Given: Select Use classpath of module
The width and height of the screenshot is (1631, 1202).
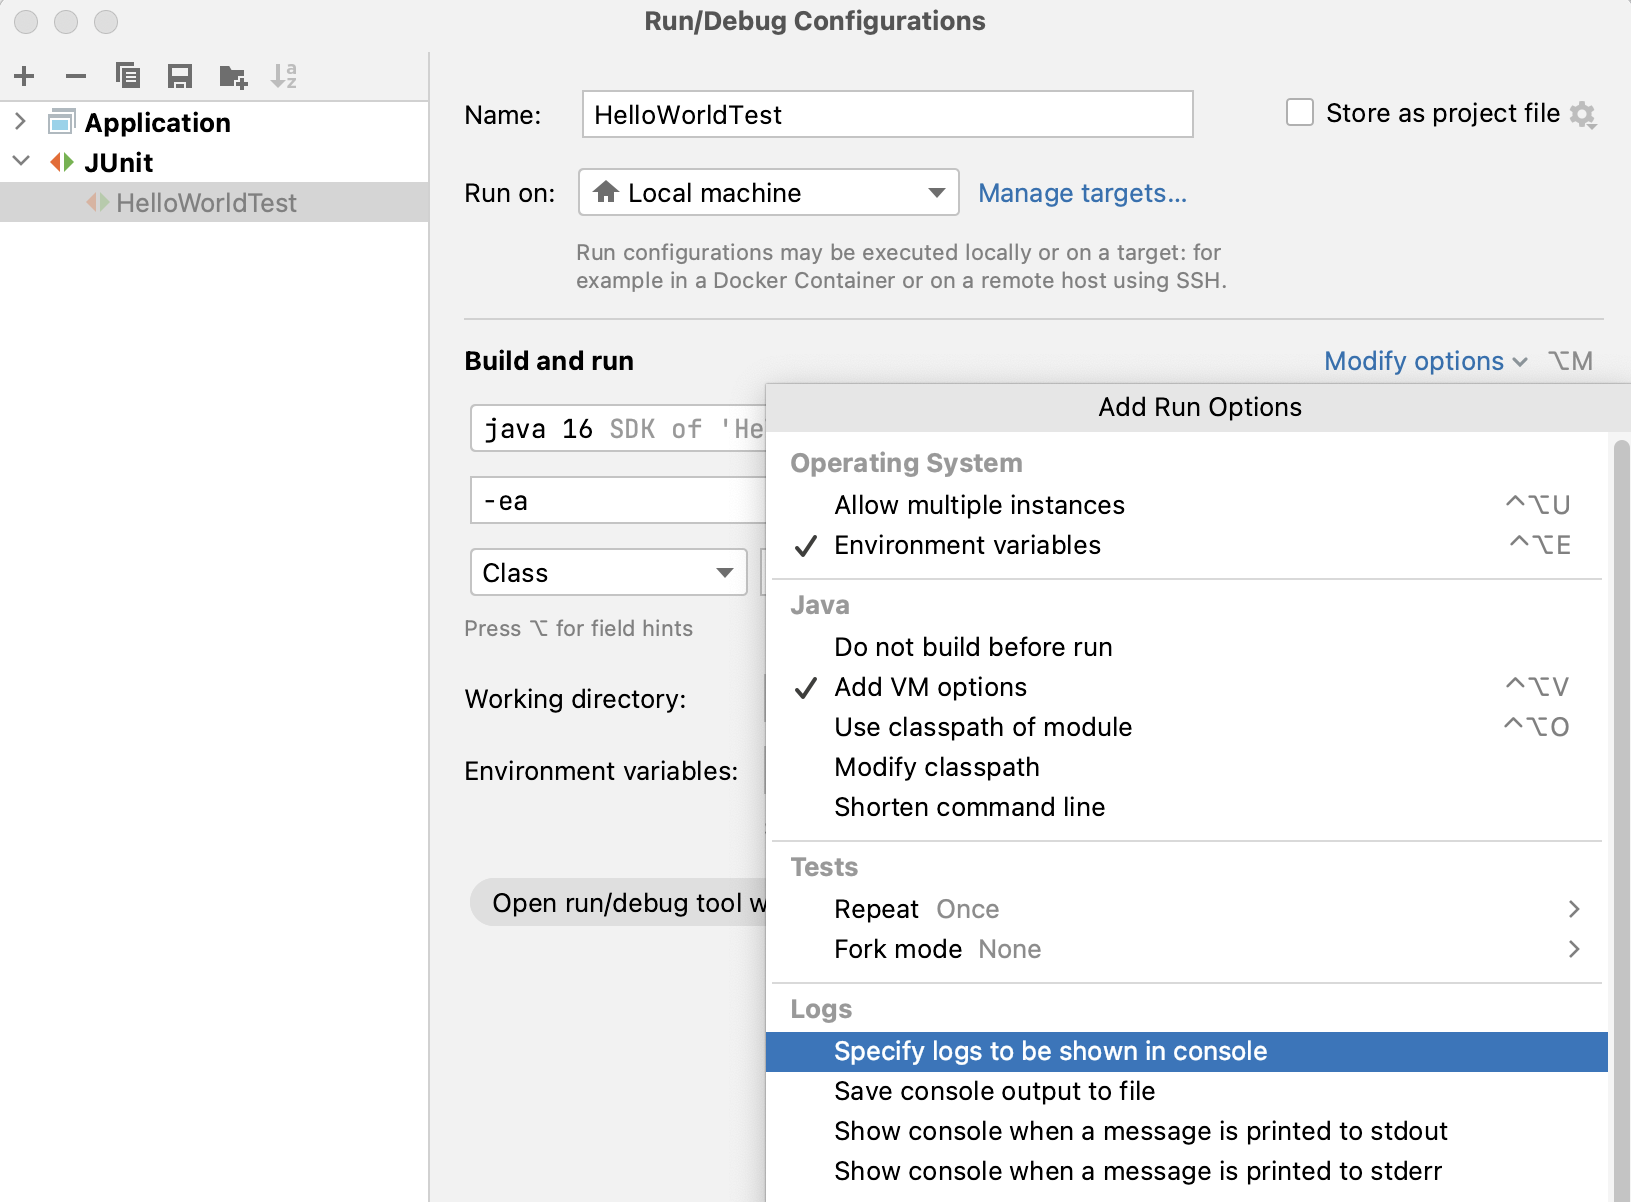Looking at the screenshot, I should [x=1187, y=727].
